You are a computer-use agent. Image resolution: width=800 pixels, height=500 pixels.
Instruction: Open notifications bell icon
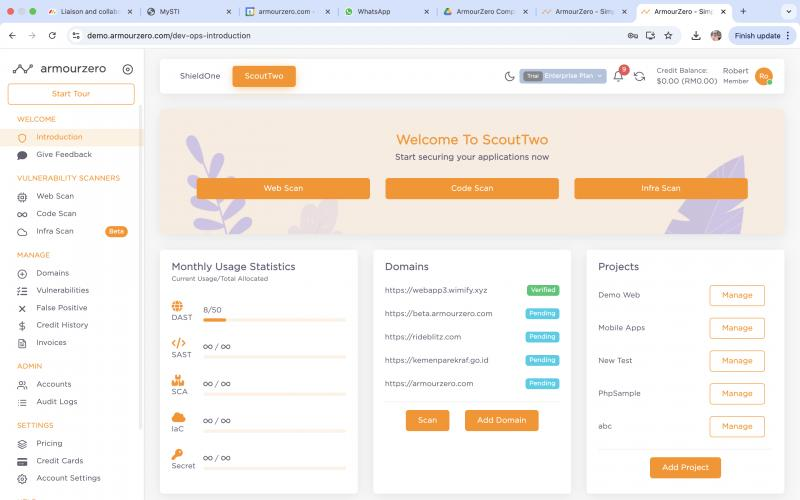[618, 76]
